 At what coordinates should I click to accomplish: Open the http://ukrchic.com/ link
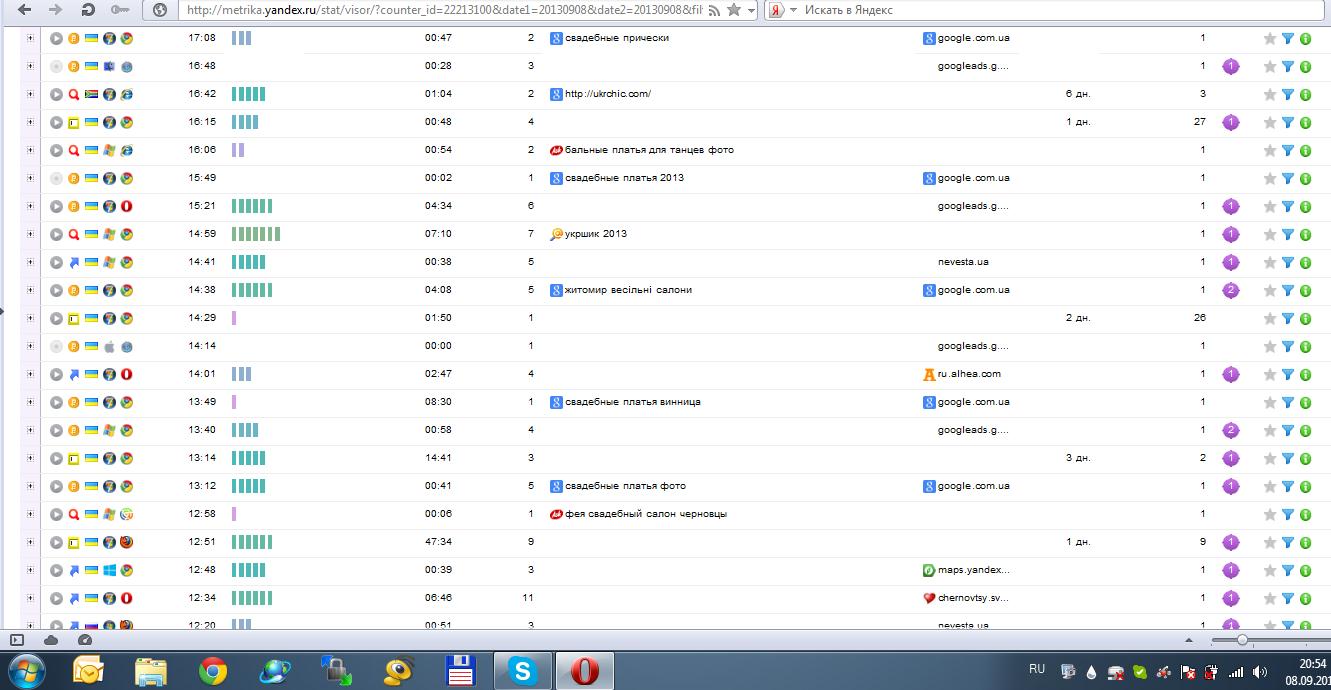click(x=608, y=94)
